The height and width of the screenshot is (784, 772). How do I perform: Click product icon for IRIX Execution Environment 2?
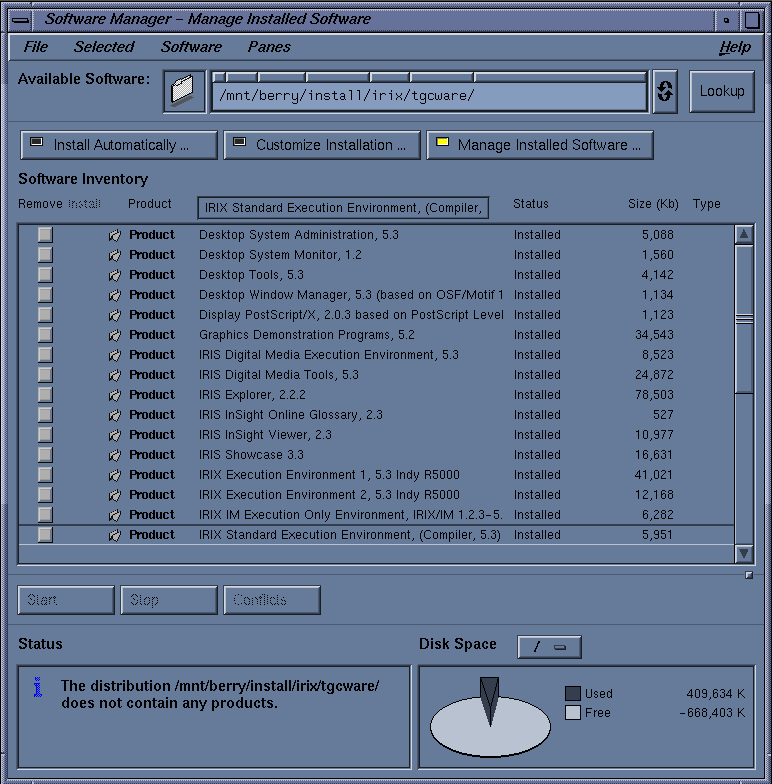(x=115, y=495)
